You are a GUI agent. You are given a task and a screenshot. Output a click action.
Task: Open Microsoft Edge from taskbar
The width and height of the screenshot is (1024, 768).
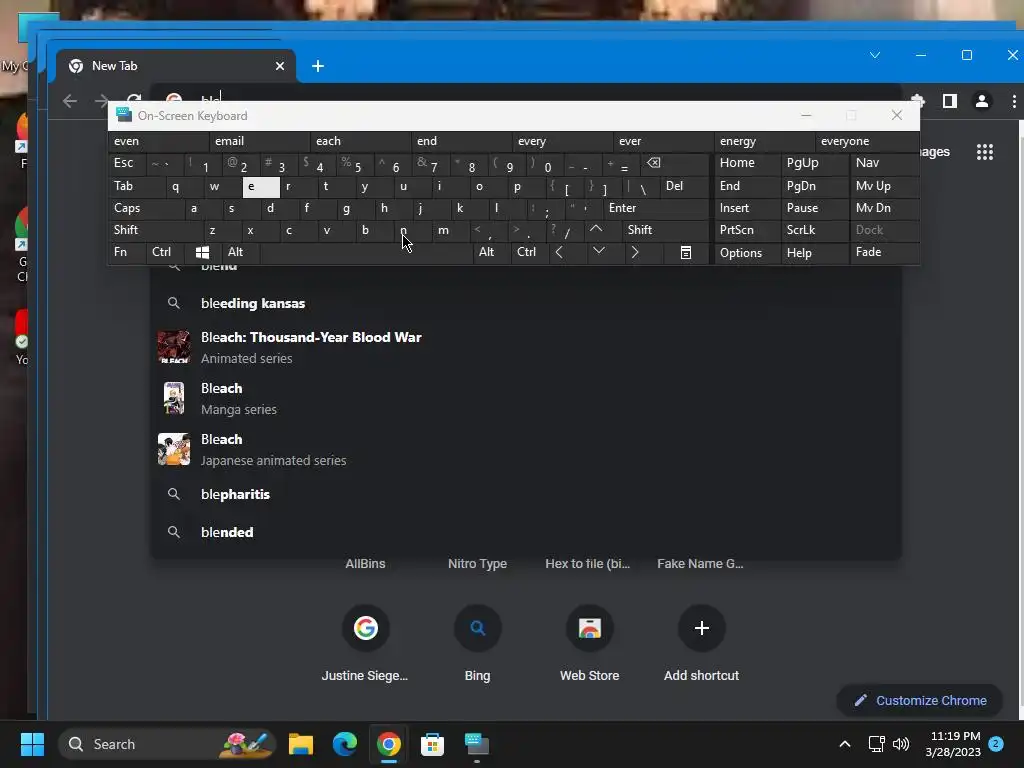point(345,744)
